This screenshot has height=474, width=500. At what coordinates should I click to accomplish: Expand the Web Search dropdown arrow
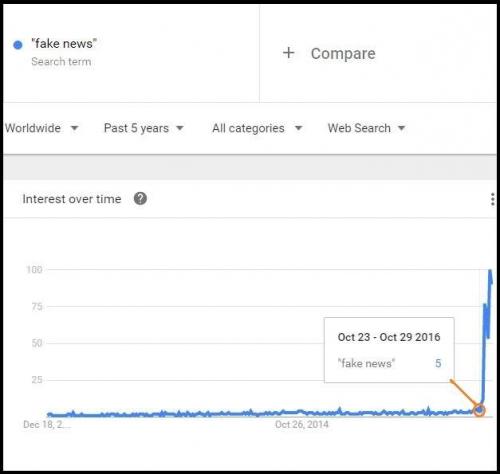coord(402,128)
